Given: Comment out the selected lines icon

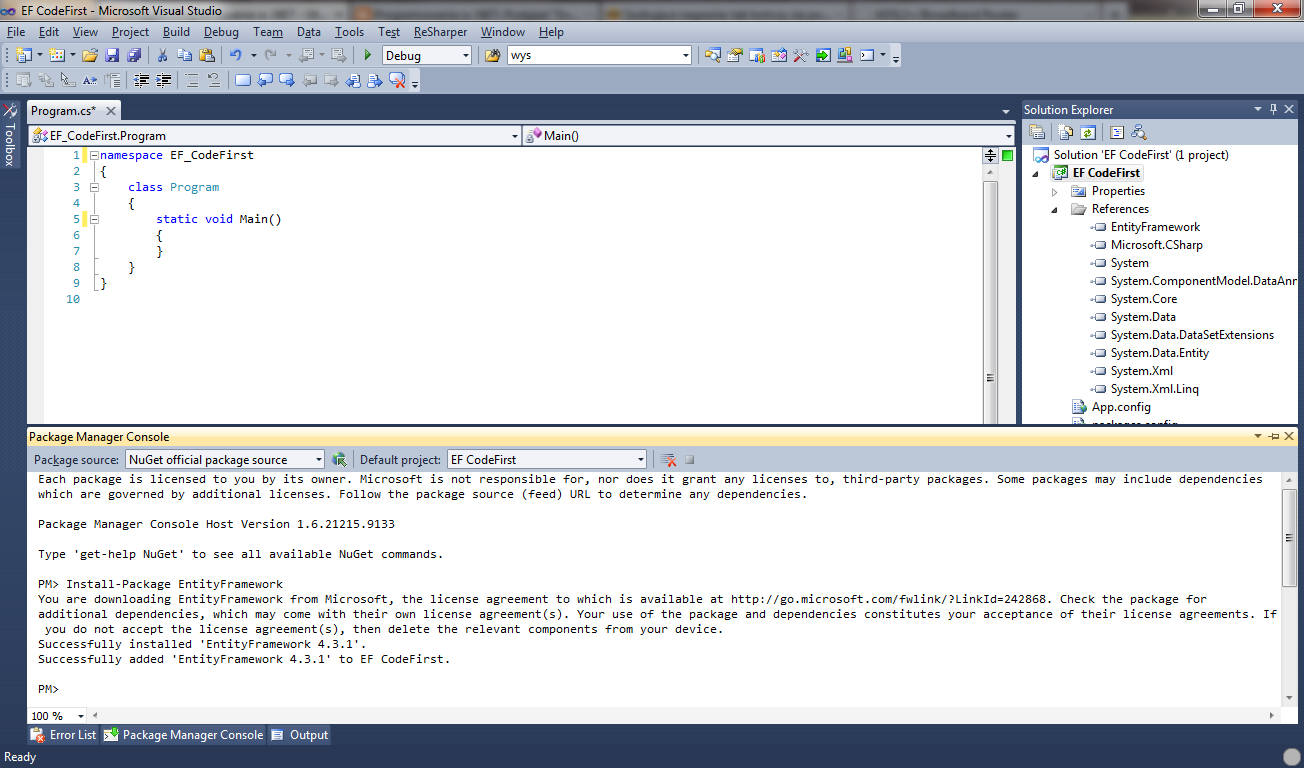Looking at the screenshot, I should click(190, 80).
